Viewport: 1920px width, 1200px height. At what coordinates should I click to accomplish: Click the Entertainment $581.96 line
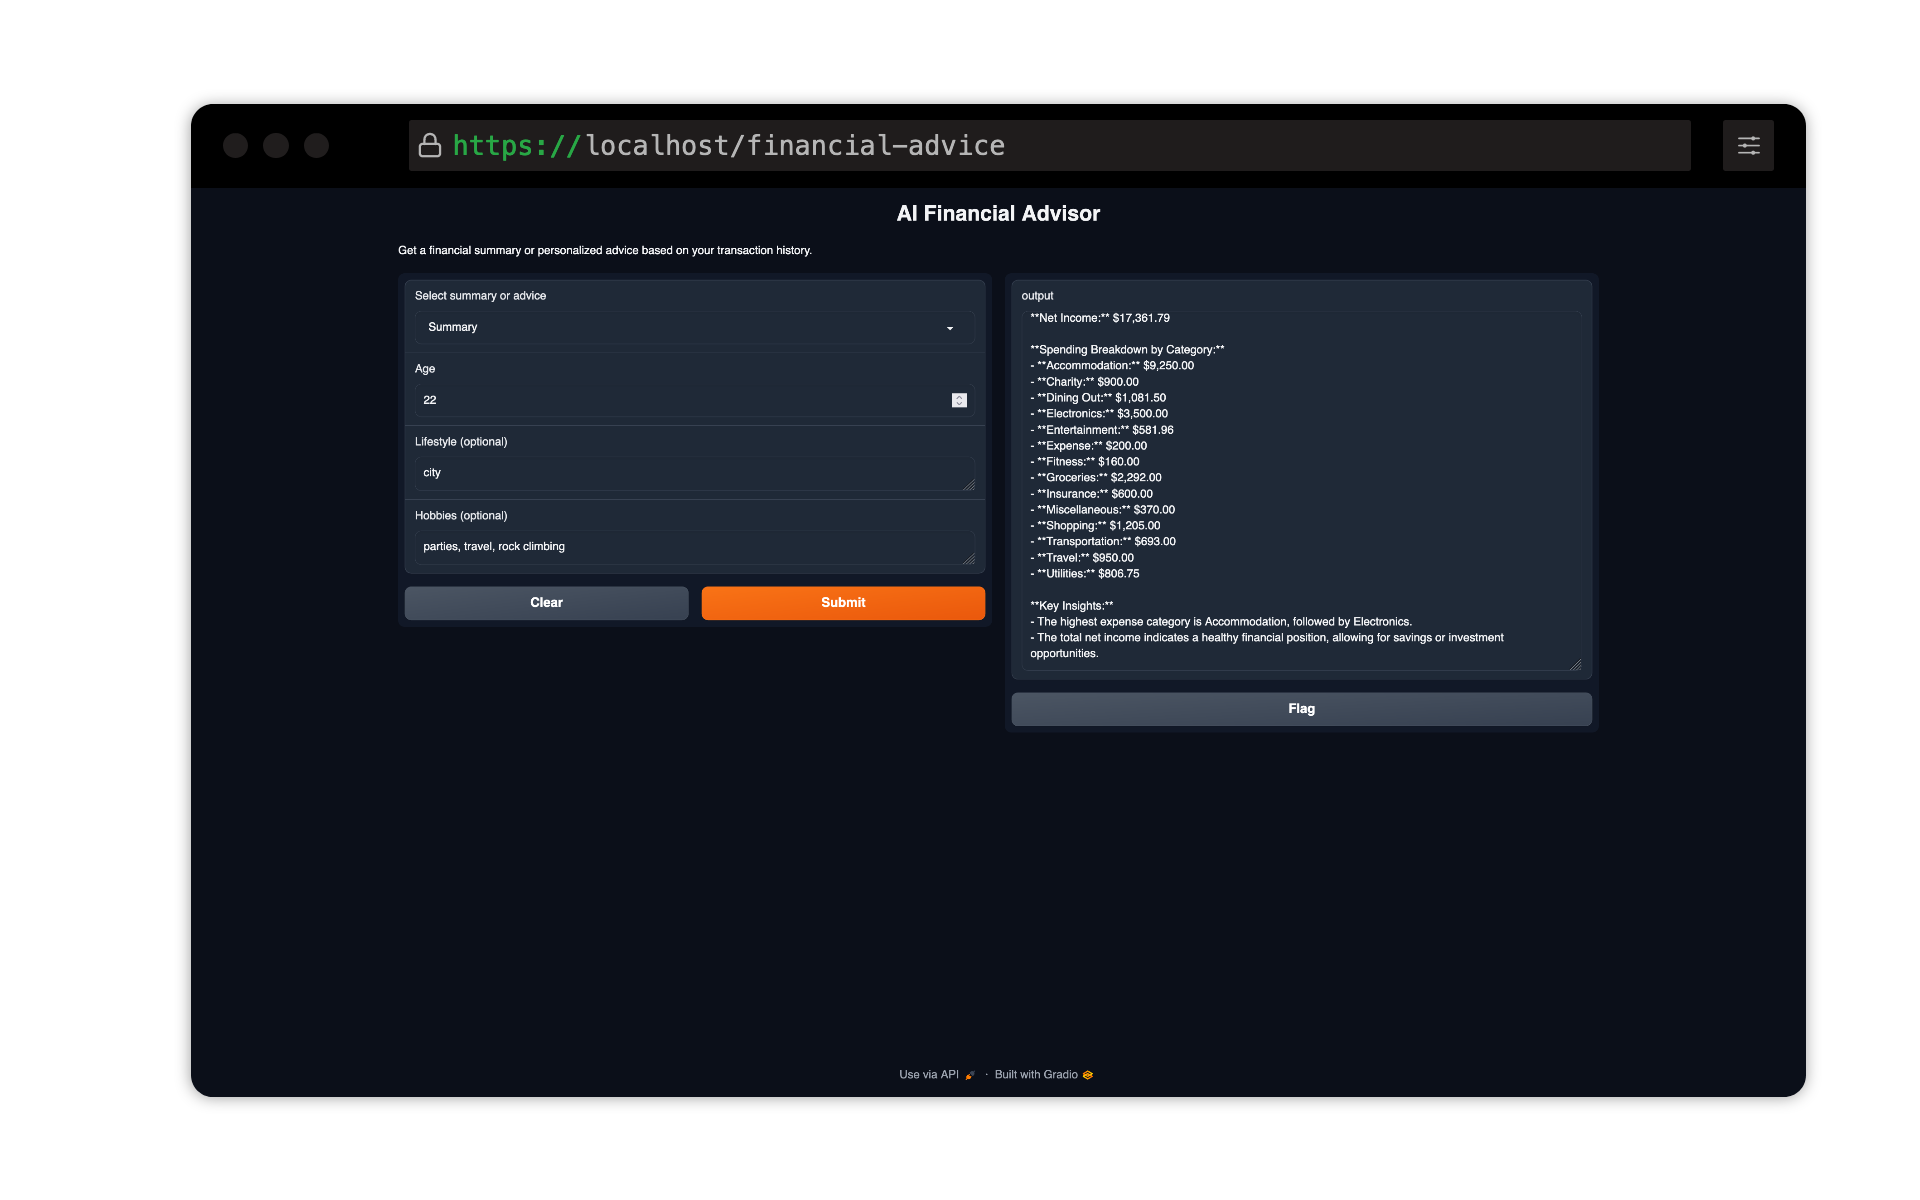(x=1102, y=430)
